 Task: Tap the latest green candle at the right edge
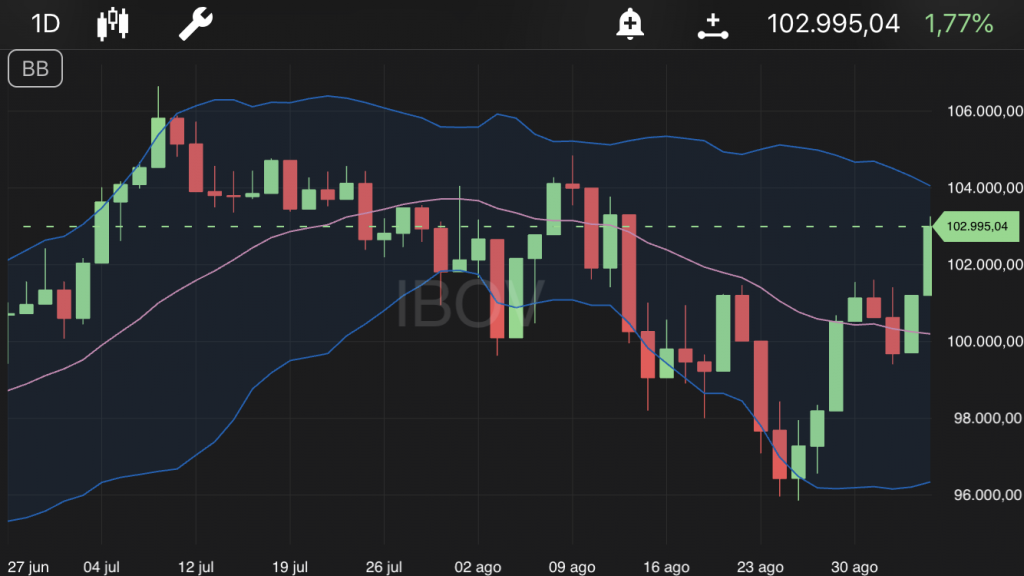pyautogui.click(x=927, y=260)
